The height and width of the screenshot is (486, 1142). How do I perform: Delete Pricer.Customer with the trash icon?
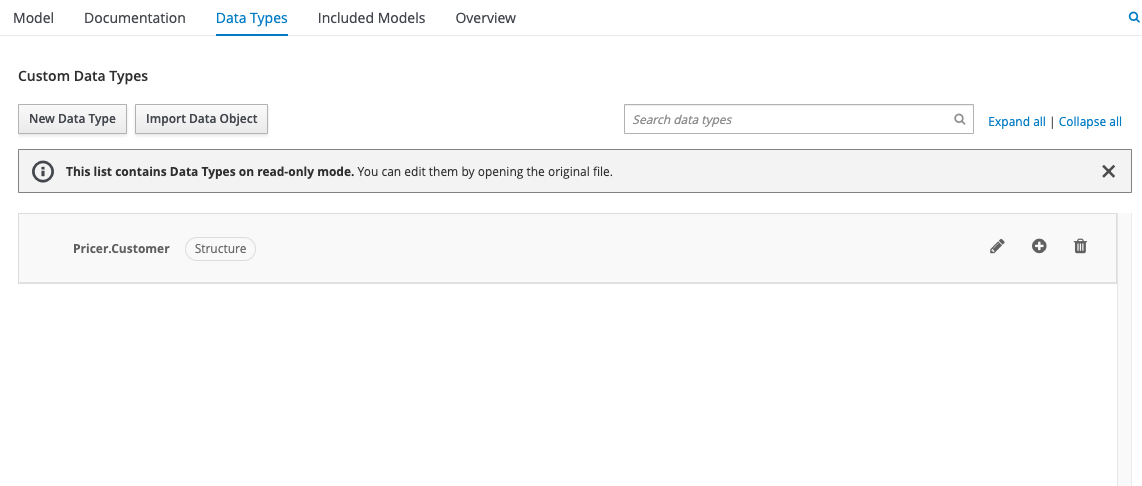(1080, 246)
